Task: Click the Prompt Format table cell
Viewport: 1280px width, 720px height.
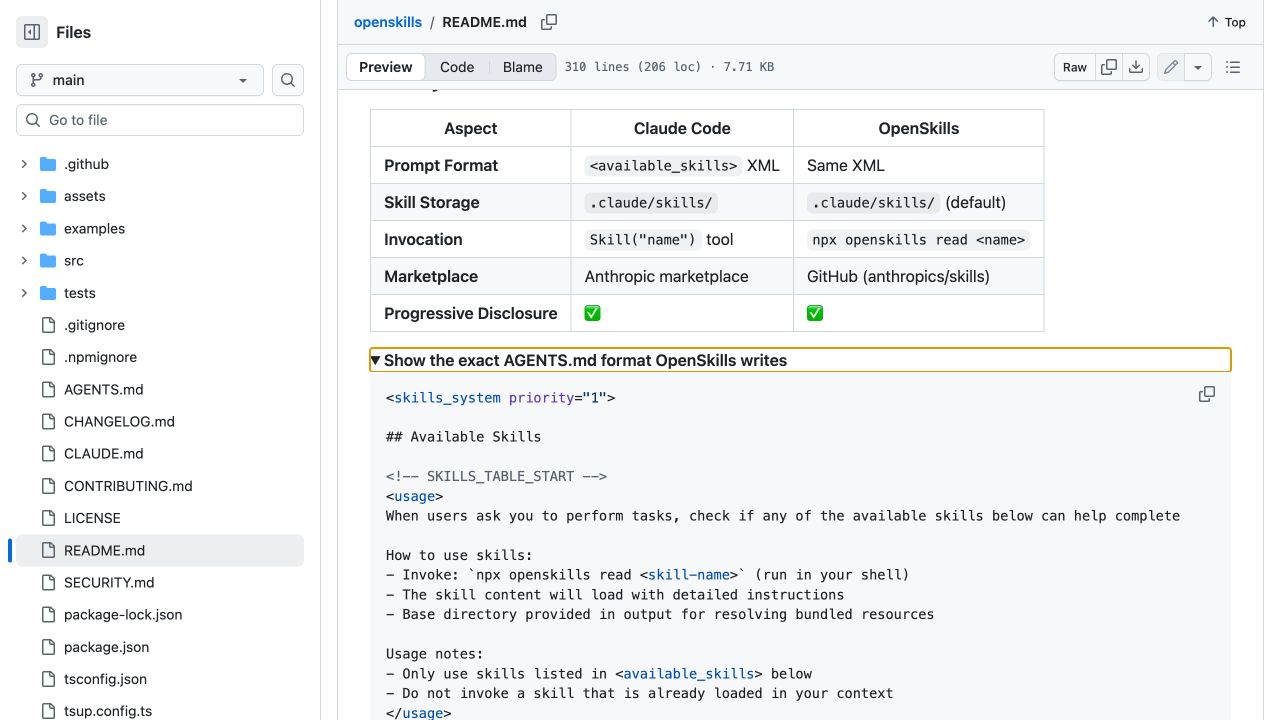Action: [471, 165]
